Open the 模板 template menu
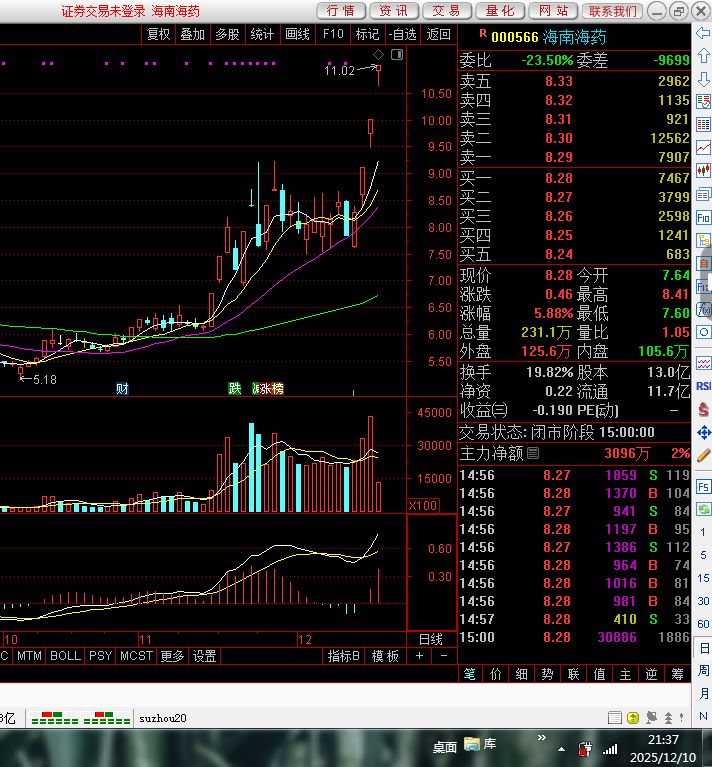The height and width of the screenshot is (767, 712). (385, 656)
